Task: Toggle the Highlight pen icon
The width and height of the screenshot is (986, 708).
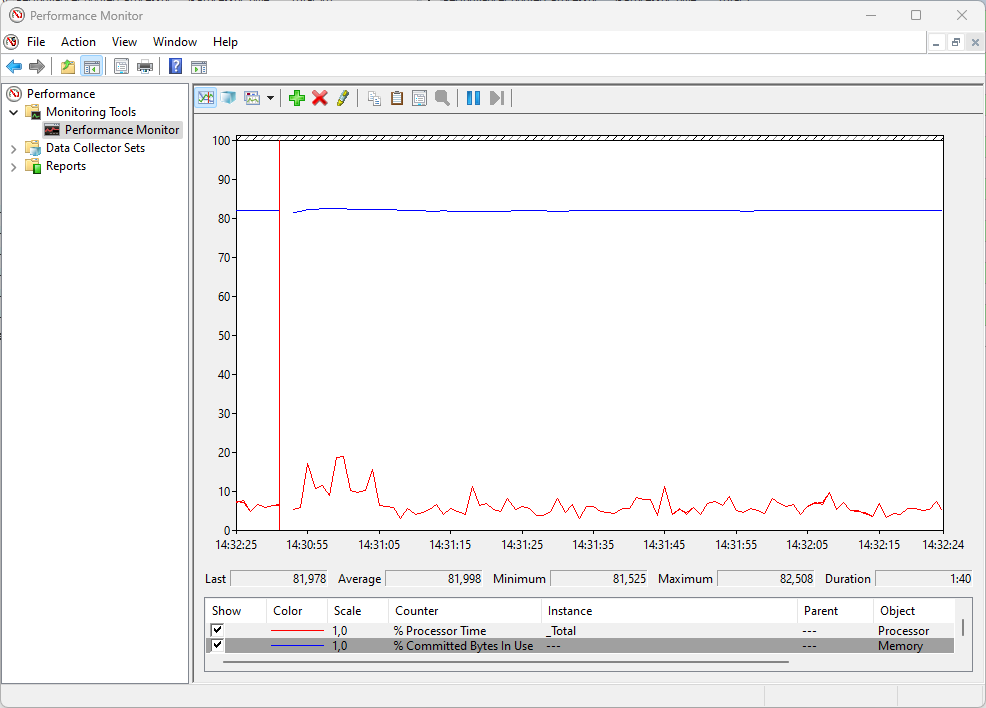Action: [x=343, y=98]
